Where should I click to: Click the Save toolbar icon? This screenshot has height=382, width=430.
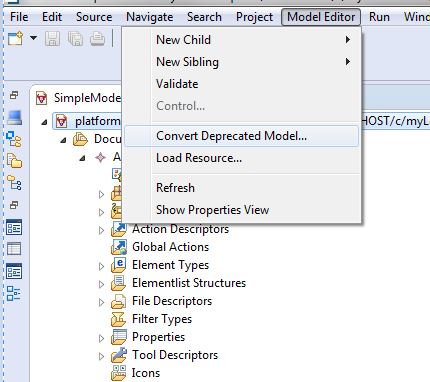click(x=53, y=39)
